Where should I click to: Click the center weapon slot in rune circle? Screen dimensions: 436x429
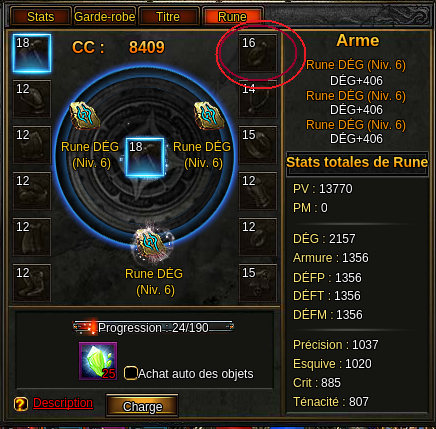tap(145, 157)
